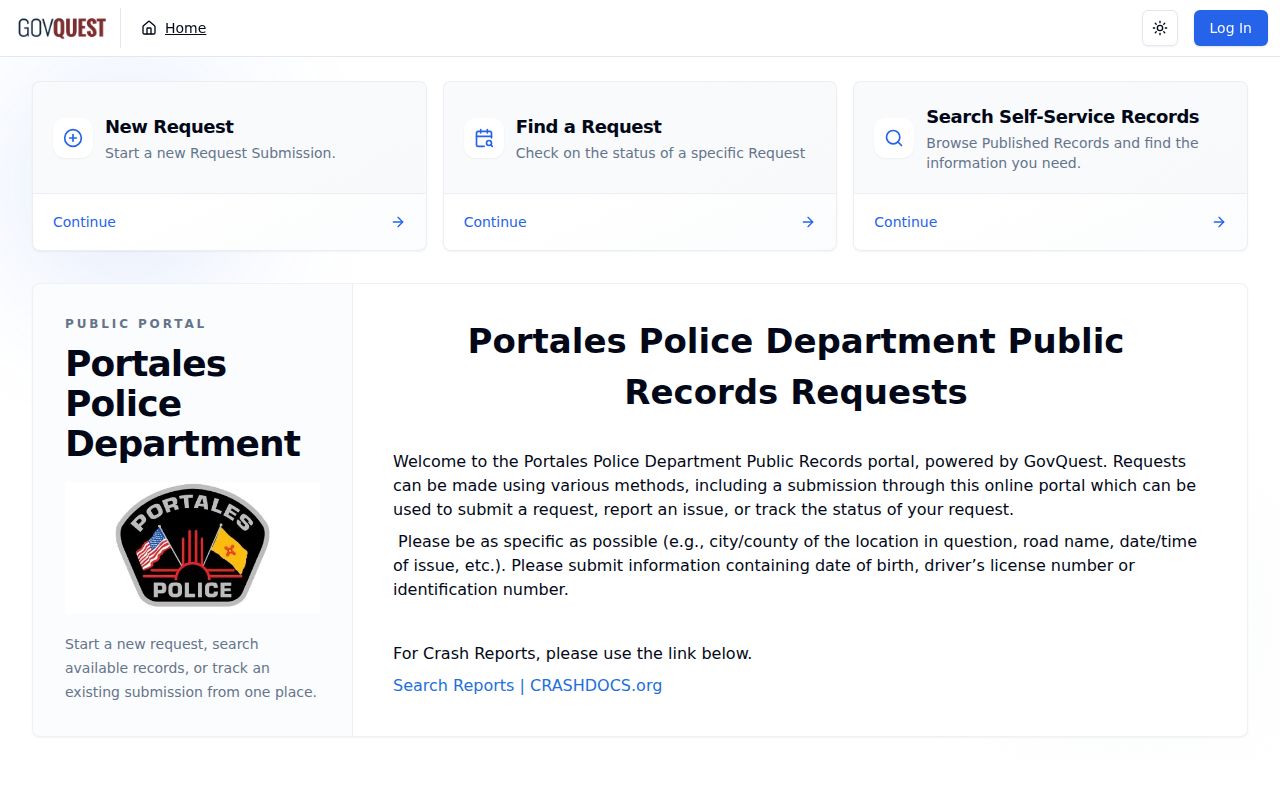Click the Public Records Requests main heading
The image size is (1280, 800).
(x=796, y=366)
